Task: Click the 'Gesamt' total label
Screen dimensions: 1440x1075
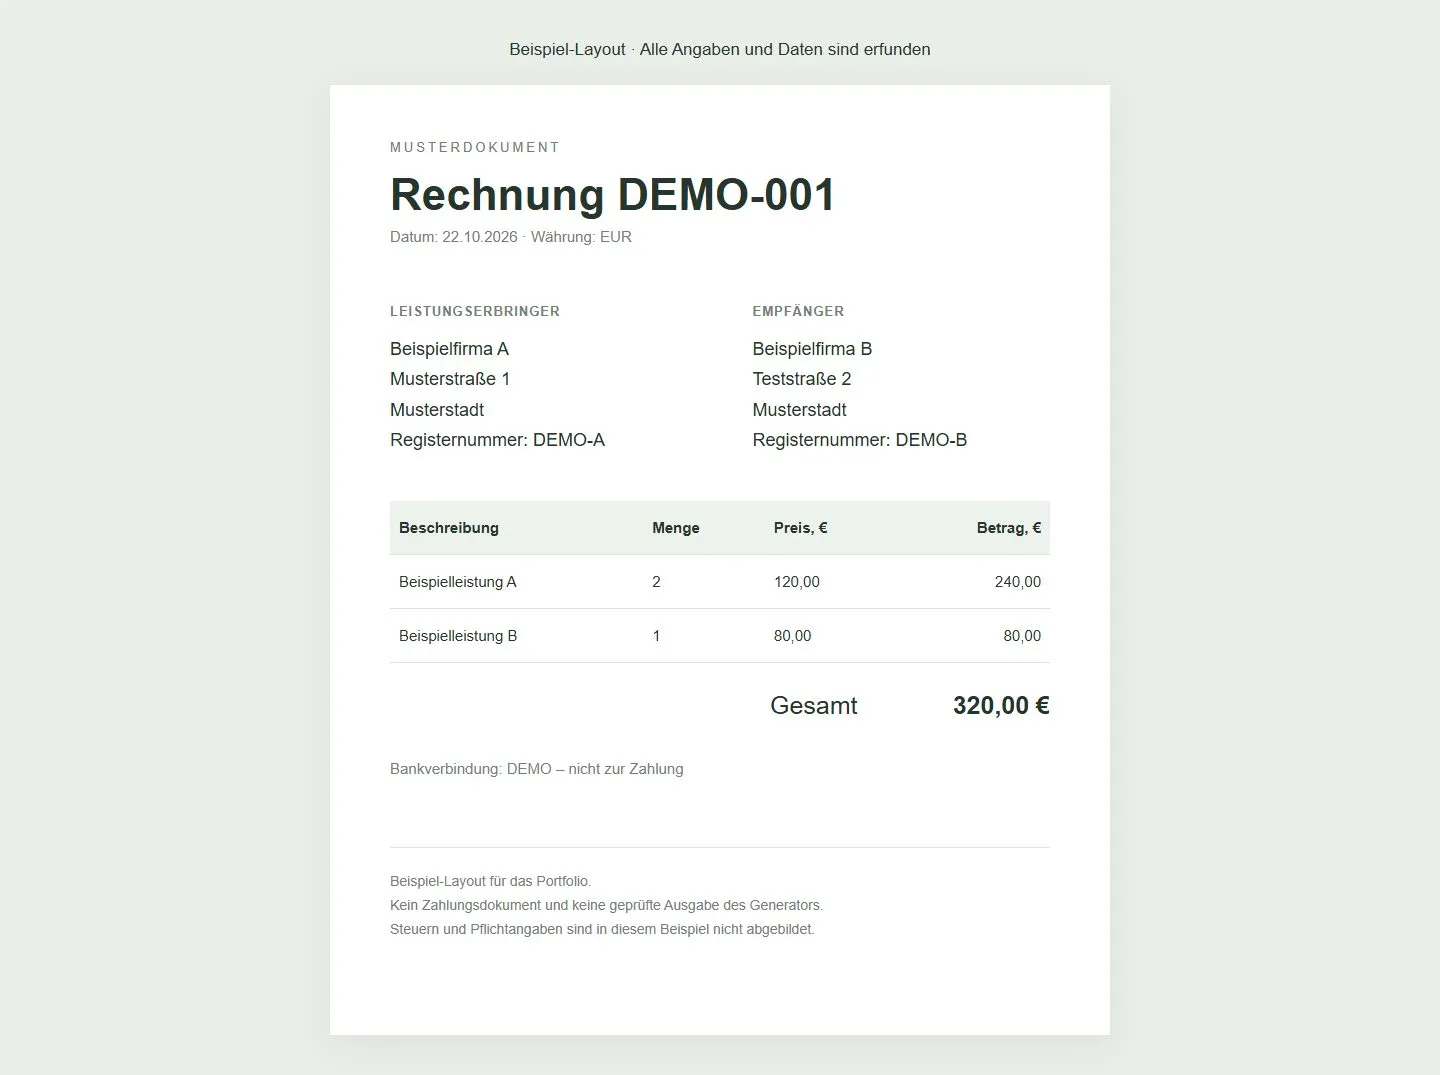Action: click(x=814, y=706)
